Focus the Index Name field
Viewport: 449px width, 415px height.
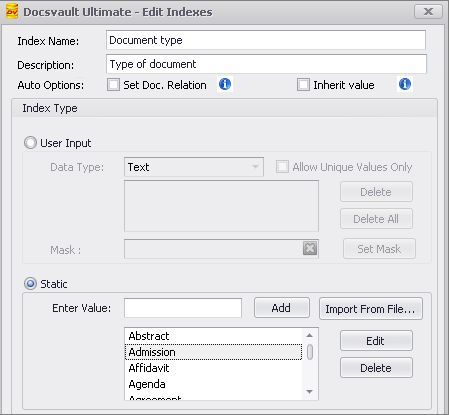click(x=266, y=40)
